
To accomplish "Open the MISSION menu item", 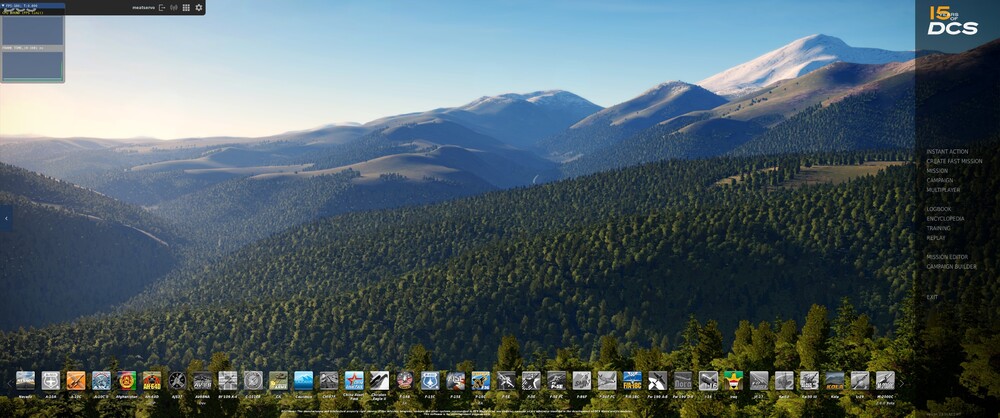I will (x=937, y=171).
